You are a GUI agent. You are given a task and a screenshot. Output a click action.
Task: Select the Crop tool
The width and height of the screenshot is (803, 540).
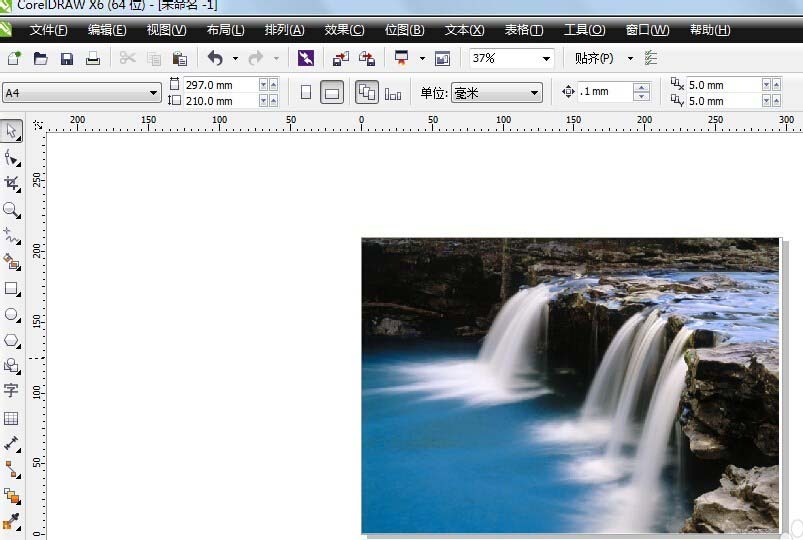click(11, 184)
